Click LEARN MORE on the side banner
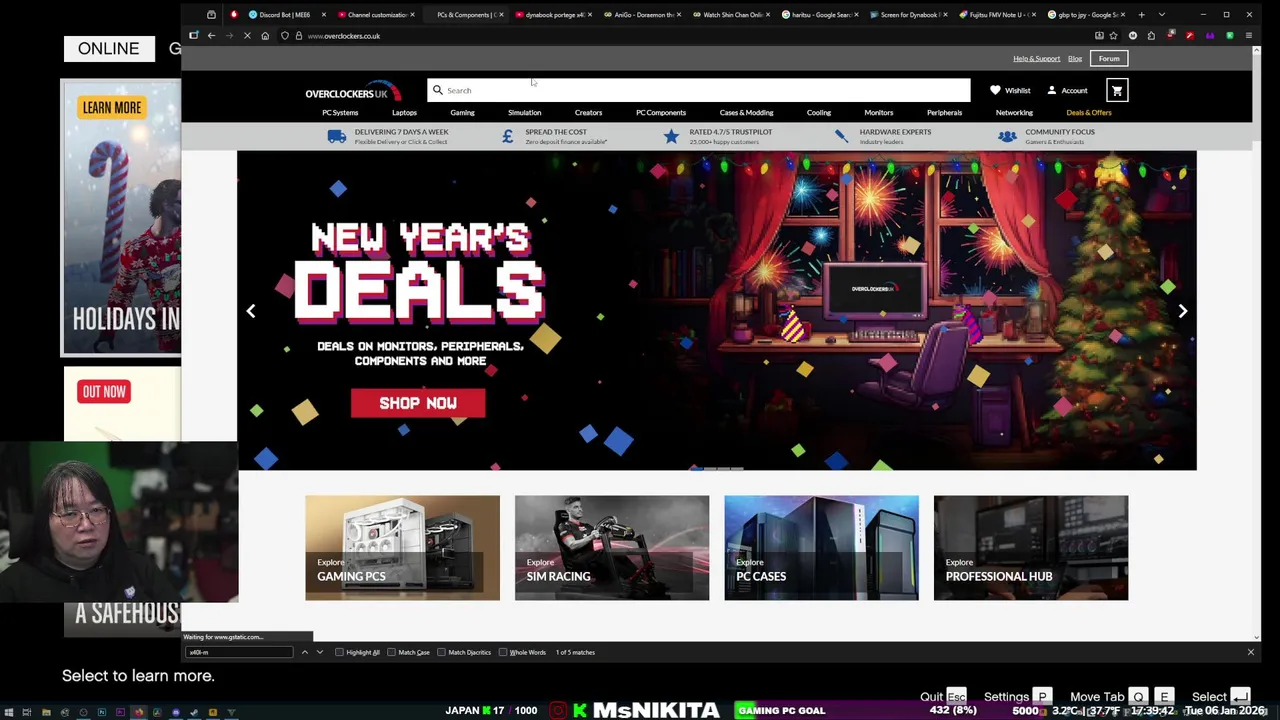 coord(112,108)
